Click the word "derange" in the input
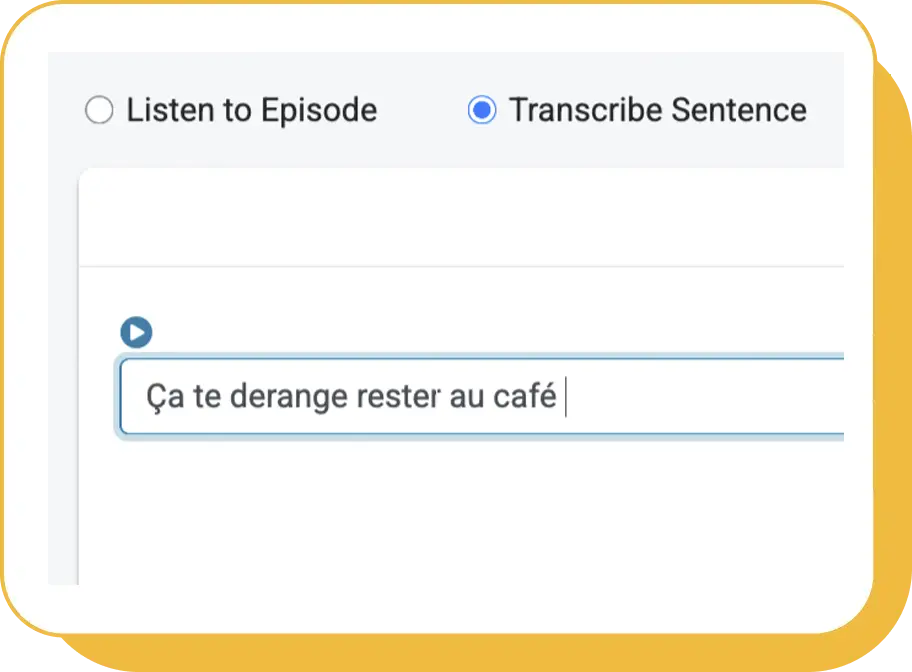 pyautogui.click(x=287, y=397)
